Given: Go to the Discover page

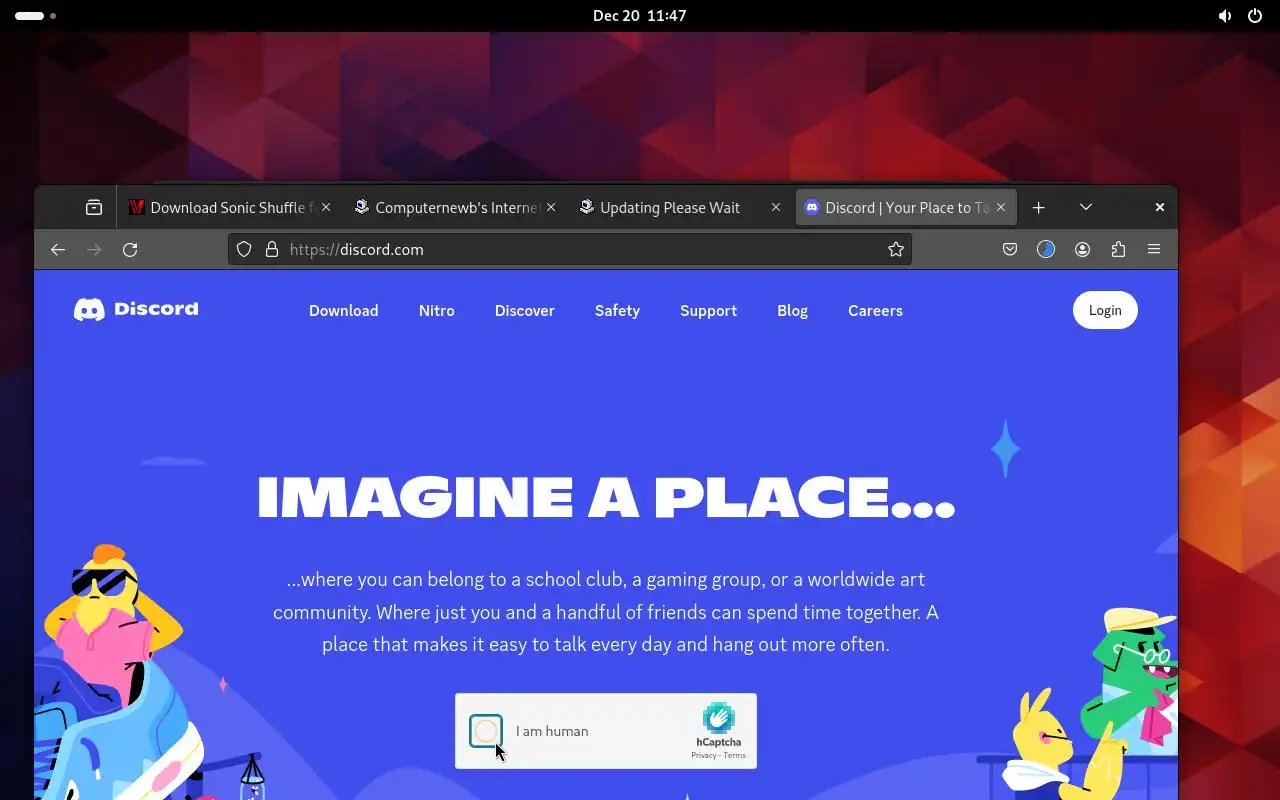Looking at the screenshot, I should [524, 310].
